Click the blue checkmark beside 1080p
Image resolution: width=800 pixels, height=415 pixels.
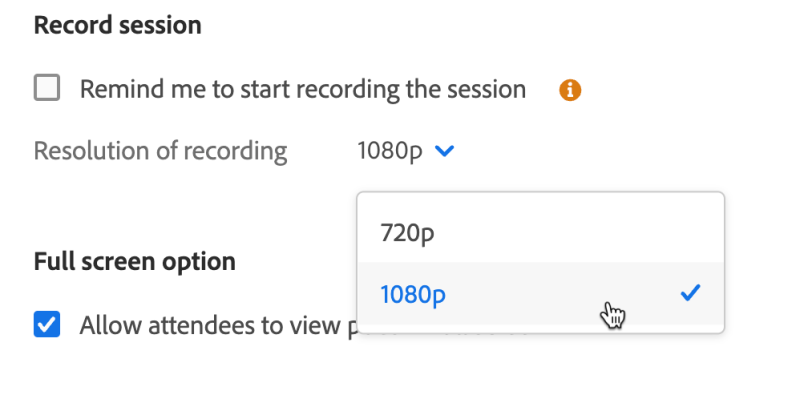(x=690, y=293)
